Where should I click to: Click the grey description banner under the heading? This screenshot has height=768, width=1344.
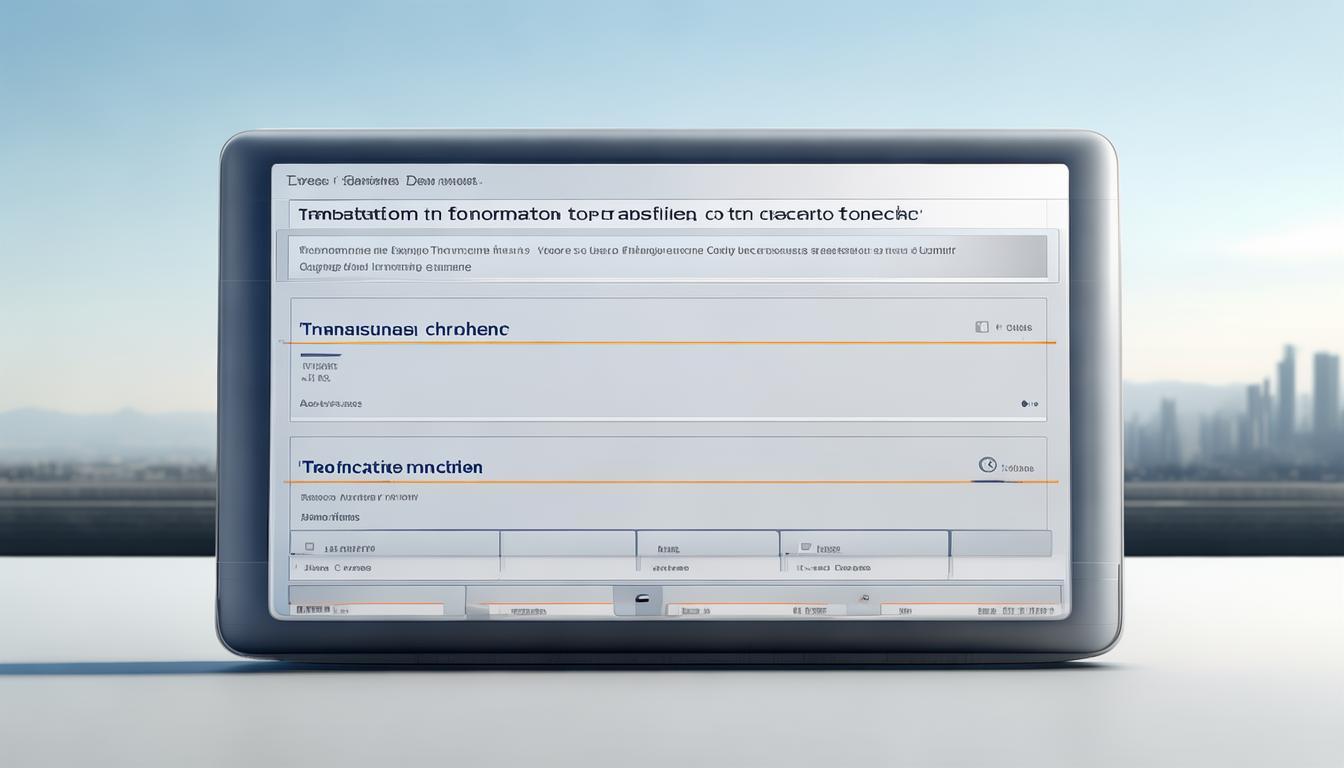[x=661, y=258]
